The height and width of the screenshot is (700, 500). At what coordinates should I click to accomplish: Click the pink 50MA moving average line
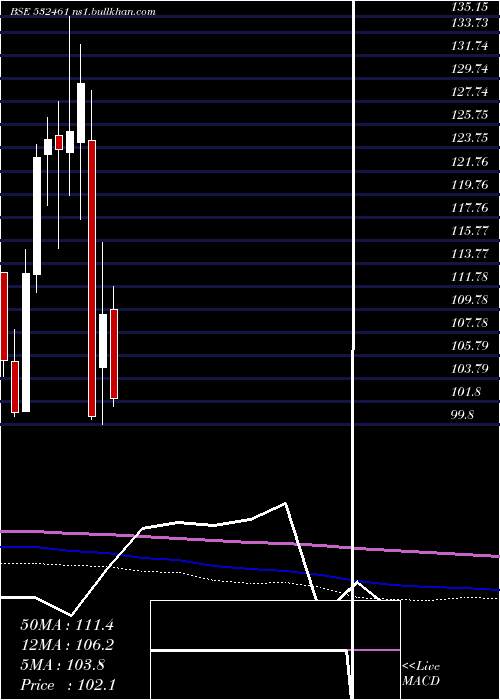coord(250,541)
